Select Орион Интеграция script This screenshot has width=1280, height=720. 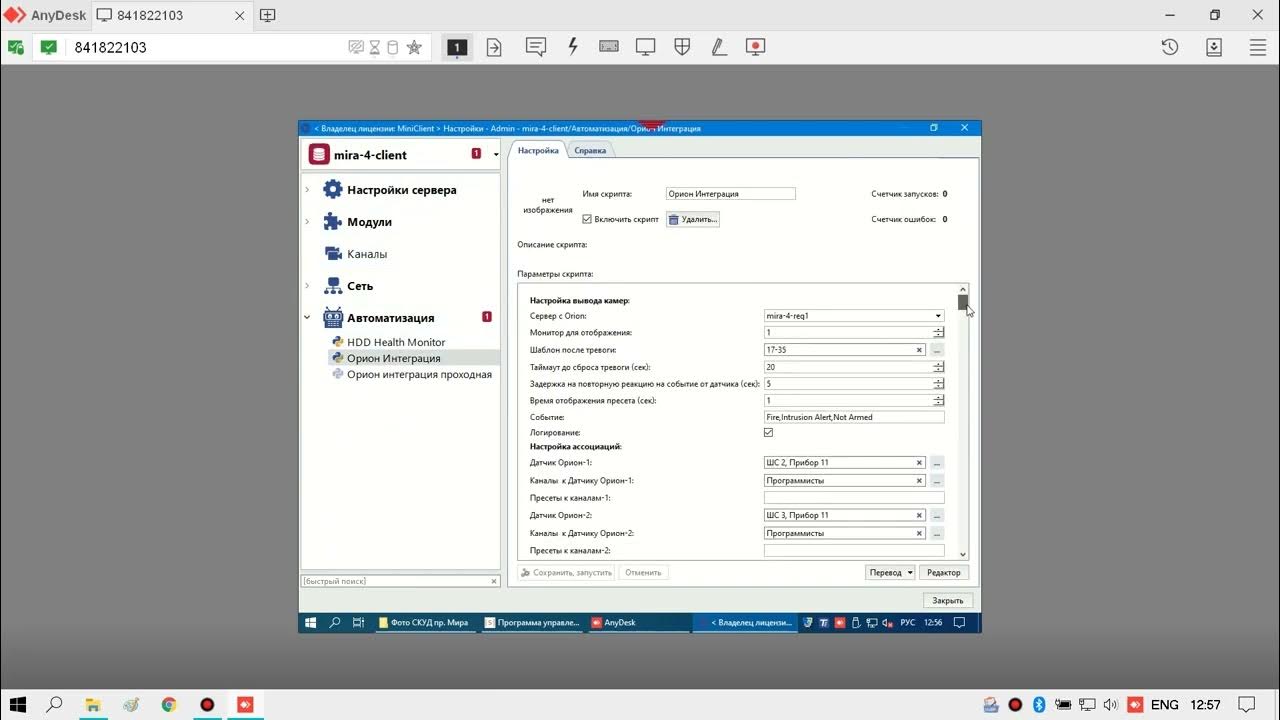[x=393, y=358]
